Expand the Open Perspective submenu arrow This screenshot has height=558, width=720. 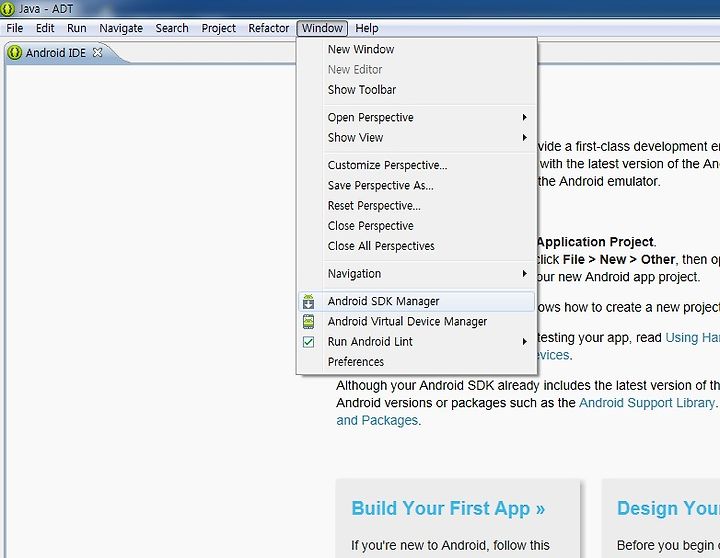point(524,118)
